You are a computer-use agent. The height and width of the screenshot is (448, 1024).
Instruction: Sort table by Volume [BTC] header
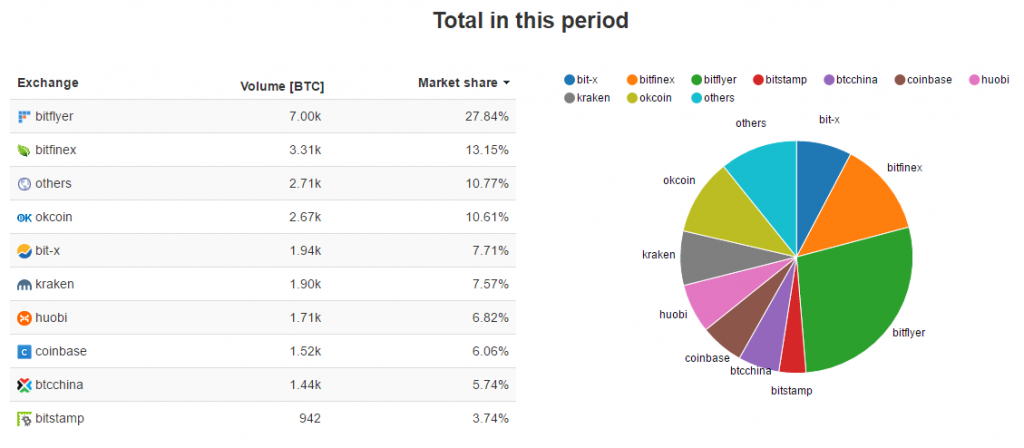[282, 85]
